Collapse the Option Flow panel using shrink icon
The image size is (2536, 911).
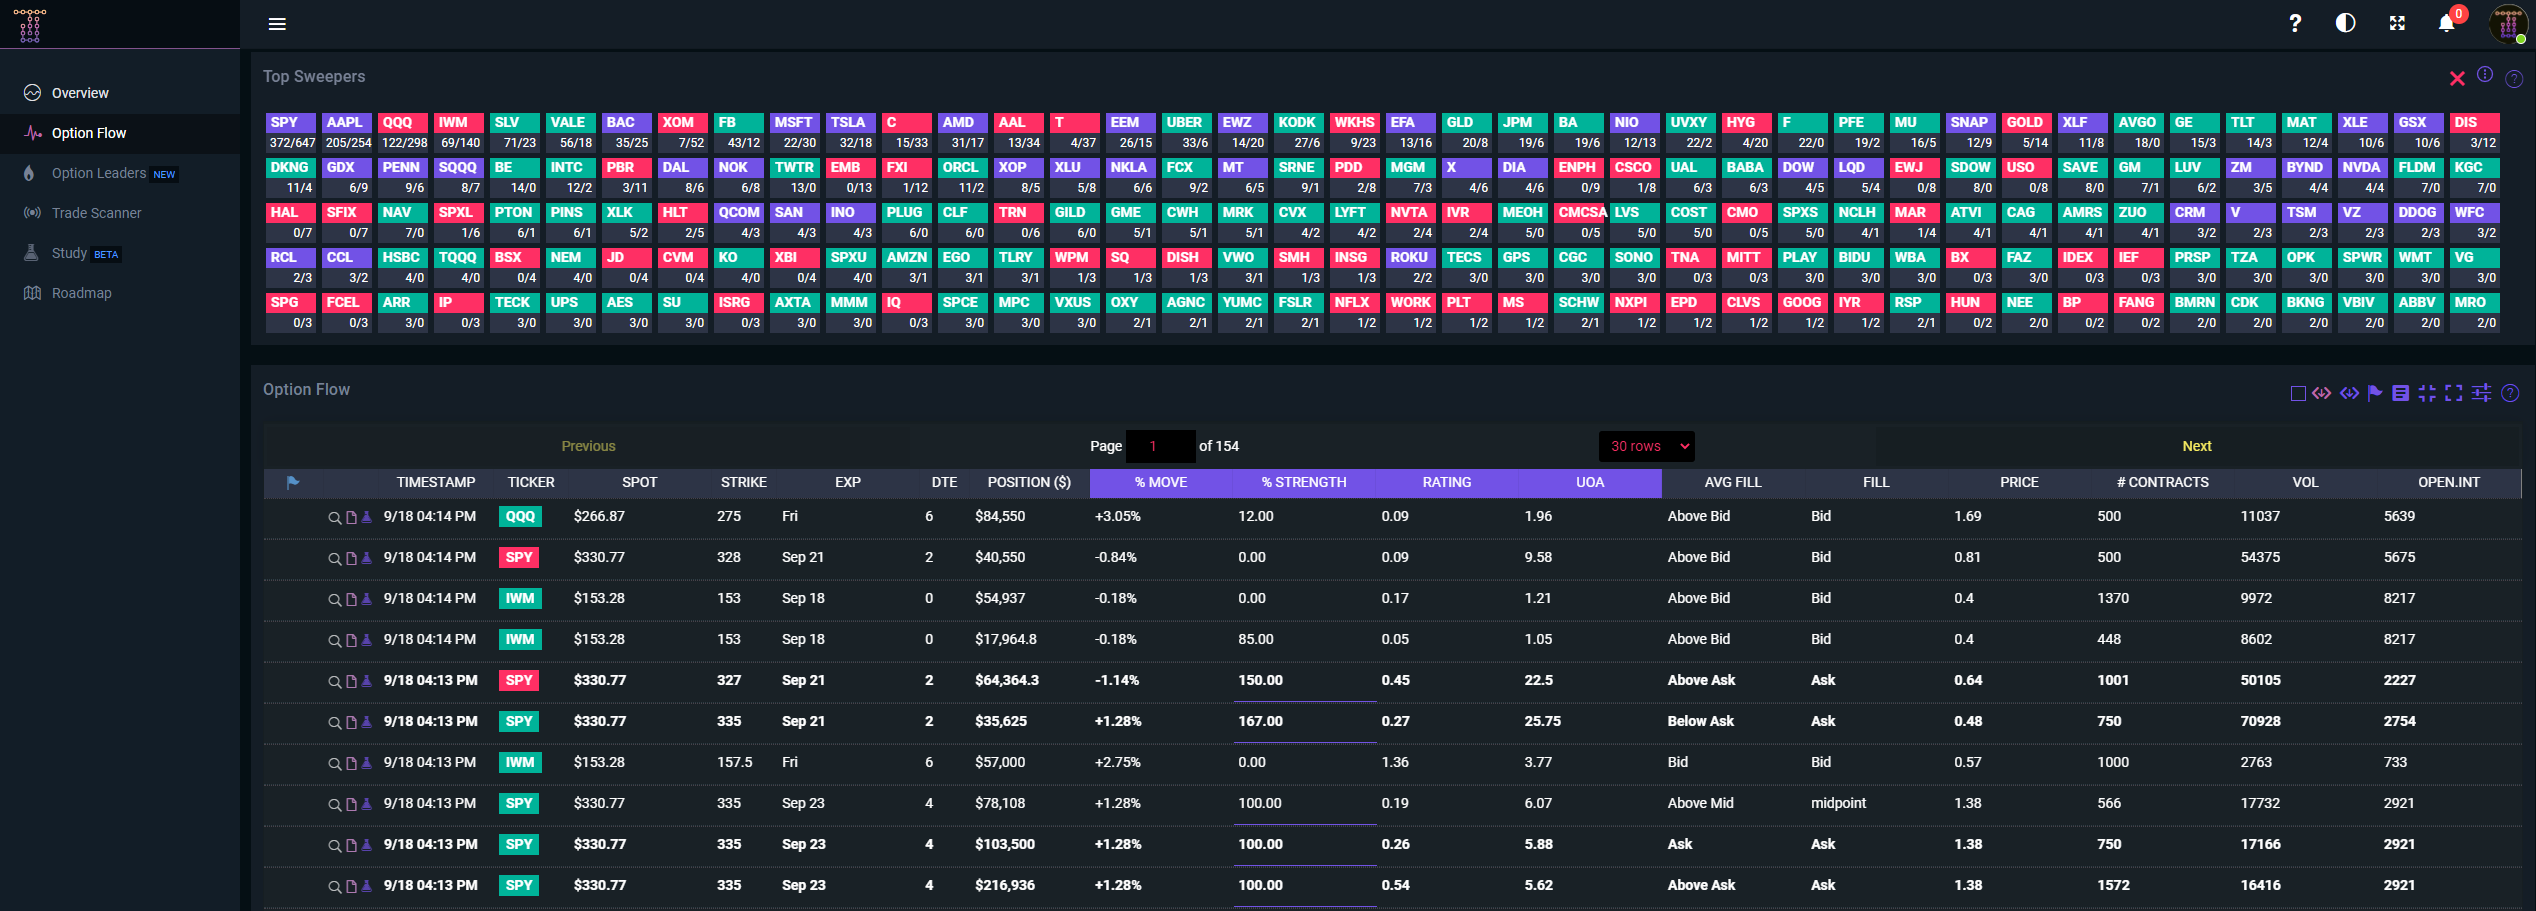click(x=2427, y=394)
